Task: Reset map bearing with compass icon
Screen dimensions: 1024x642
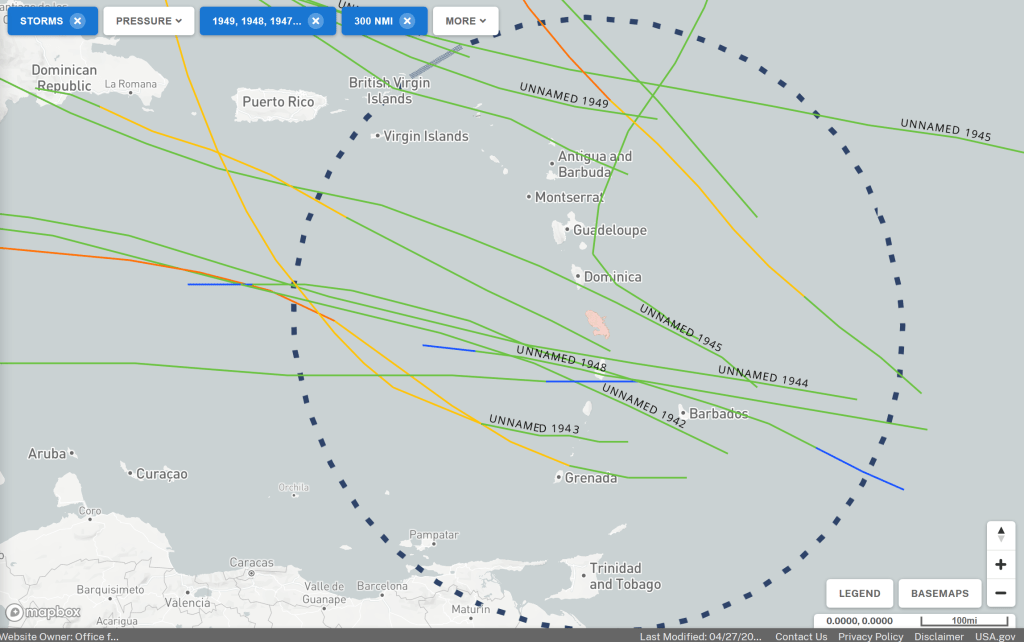Action: point(1001,535)
